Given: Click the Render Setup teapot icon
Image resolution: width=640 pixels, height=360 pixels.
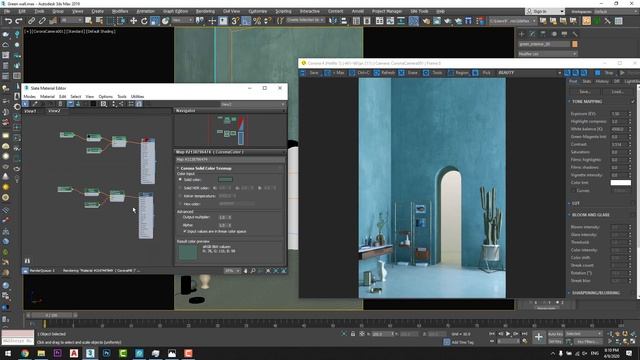Looking at the screenshot, I should coord(426,20).
